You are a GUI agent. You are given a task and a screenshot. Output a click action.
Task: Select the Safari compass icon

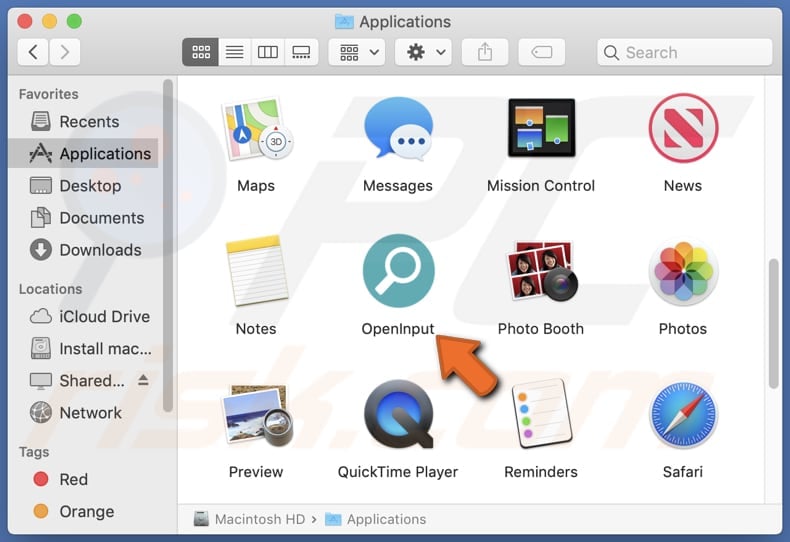point(683,415)
